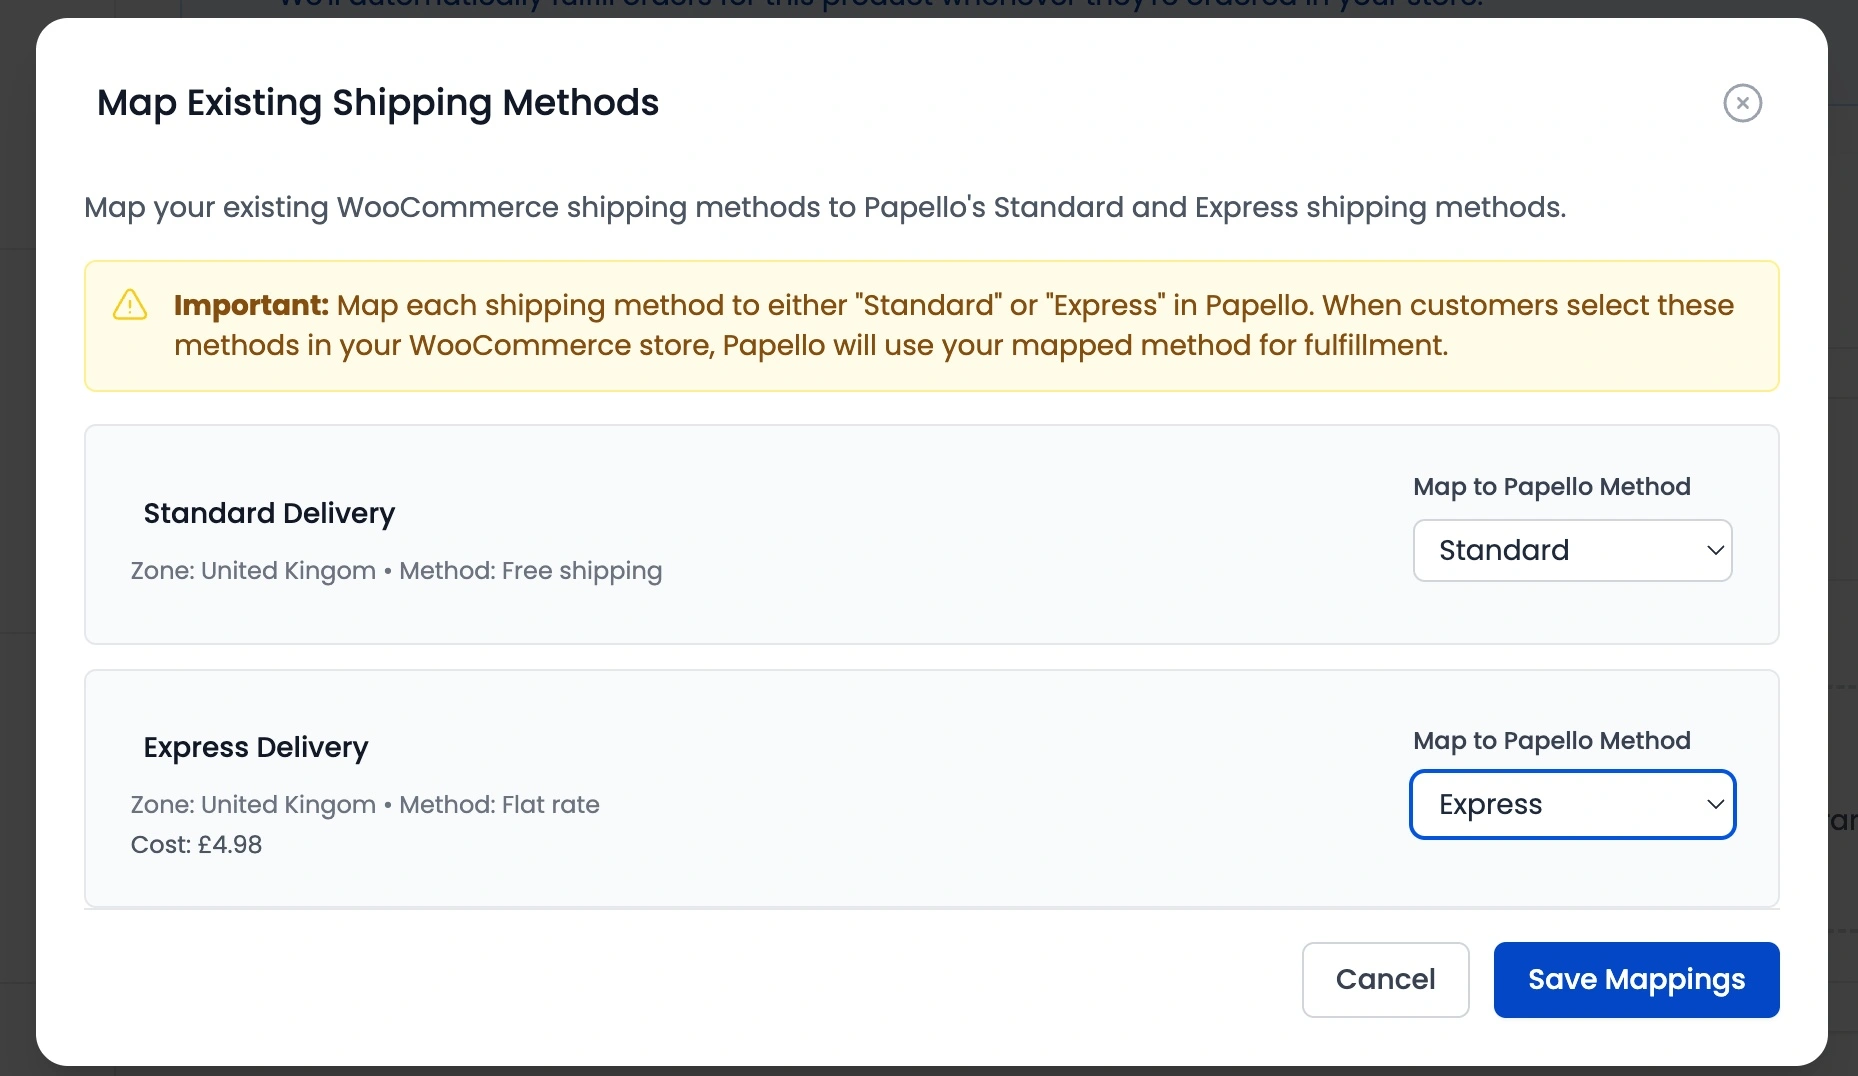Click the chevron on the Express dropdown
This screenshot has height=1076, width=1858.
click(1714, 804)
